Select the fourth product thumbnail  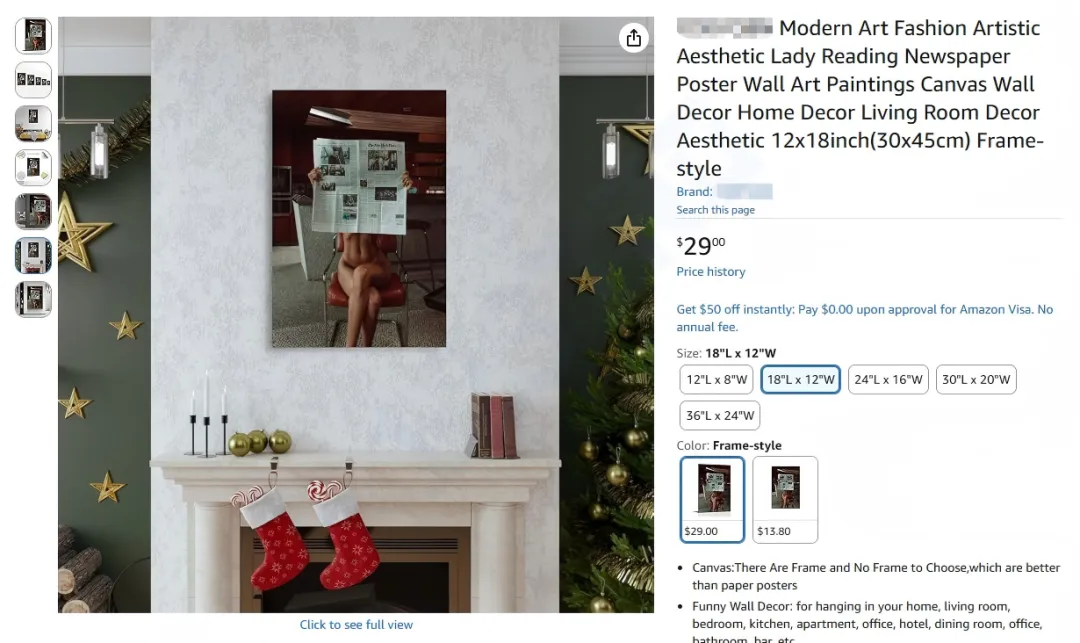pos(33,167)
